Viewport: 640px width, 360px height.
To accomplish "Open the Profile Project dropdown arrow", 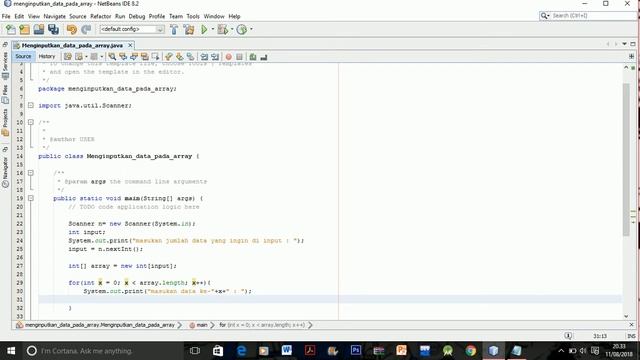I will [251, 29].
